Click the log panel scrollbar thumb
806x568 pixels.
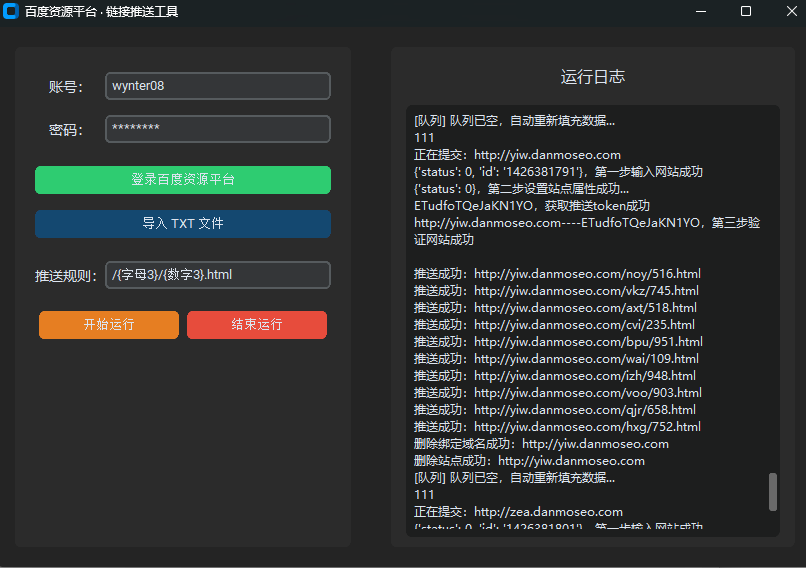[773, 492]
